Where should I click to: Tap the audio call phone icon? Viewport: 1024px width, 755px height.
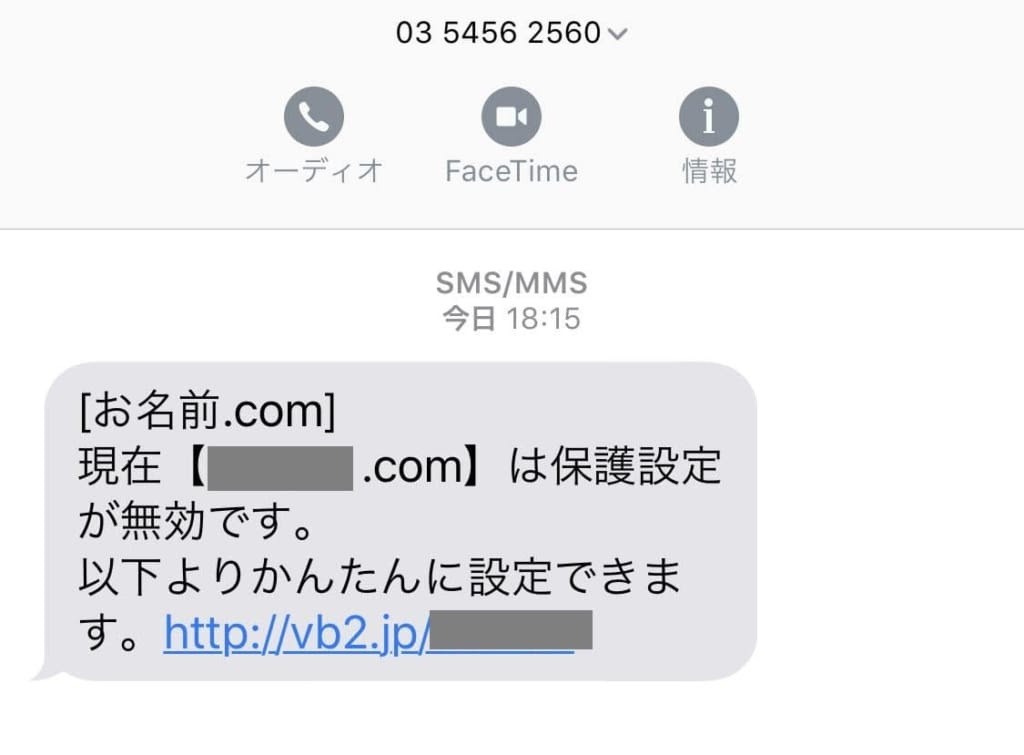313,116
